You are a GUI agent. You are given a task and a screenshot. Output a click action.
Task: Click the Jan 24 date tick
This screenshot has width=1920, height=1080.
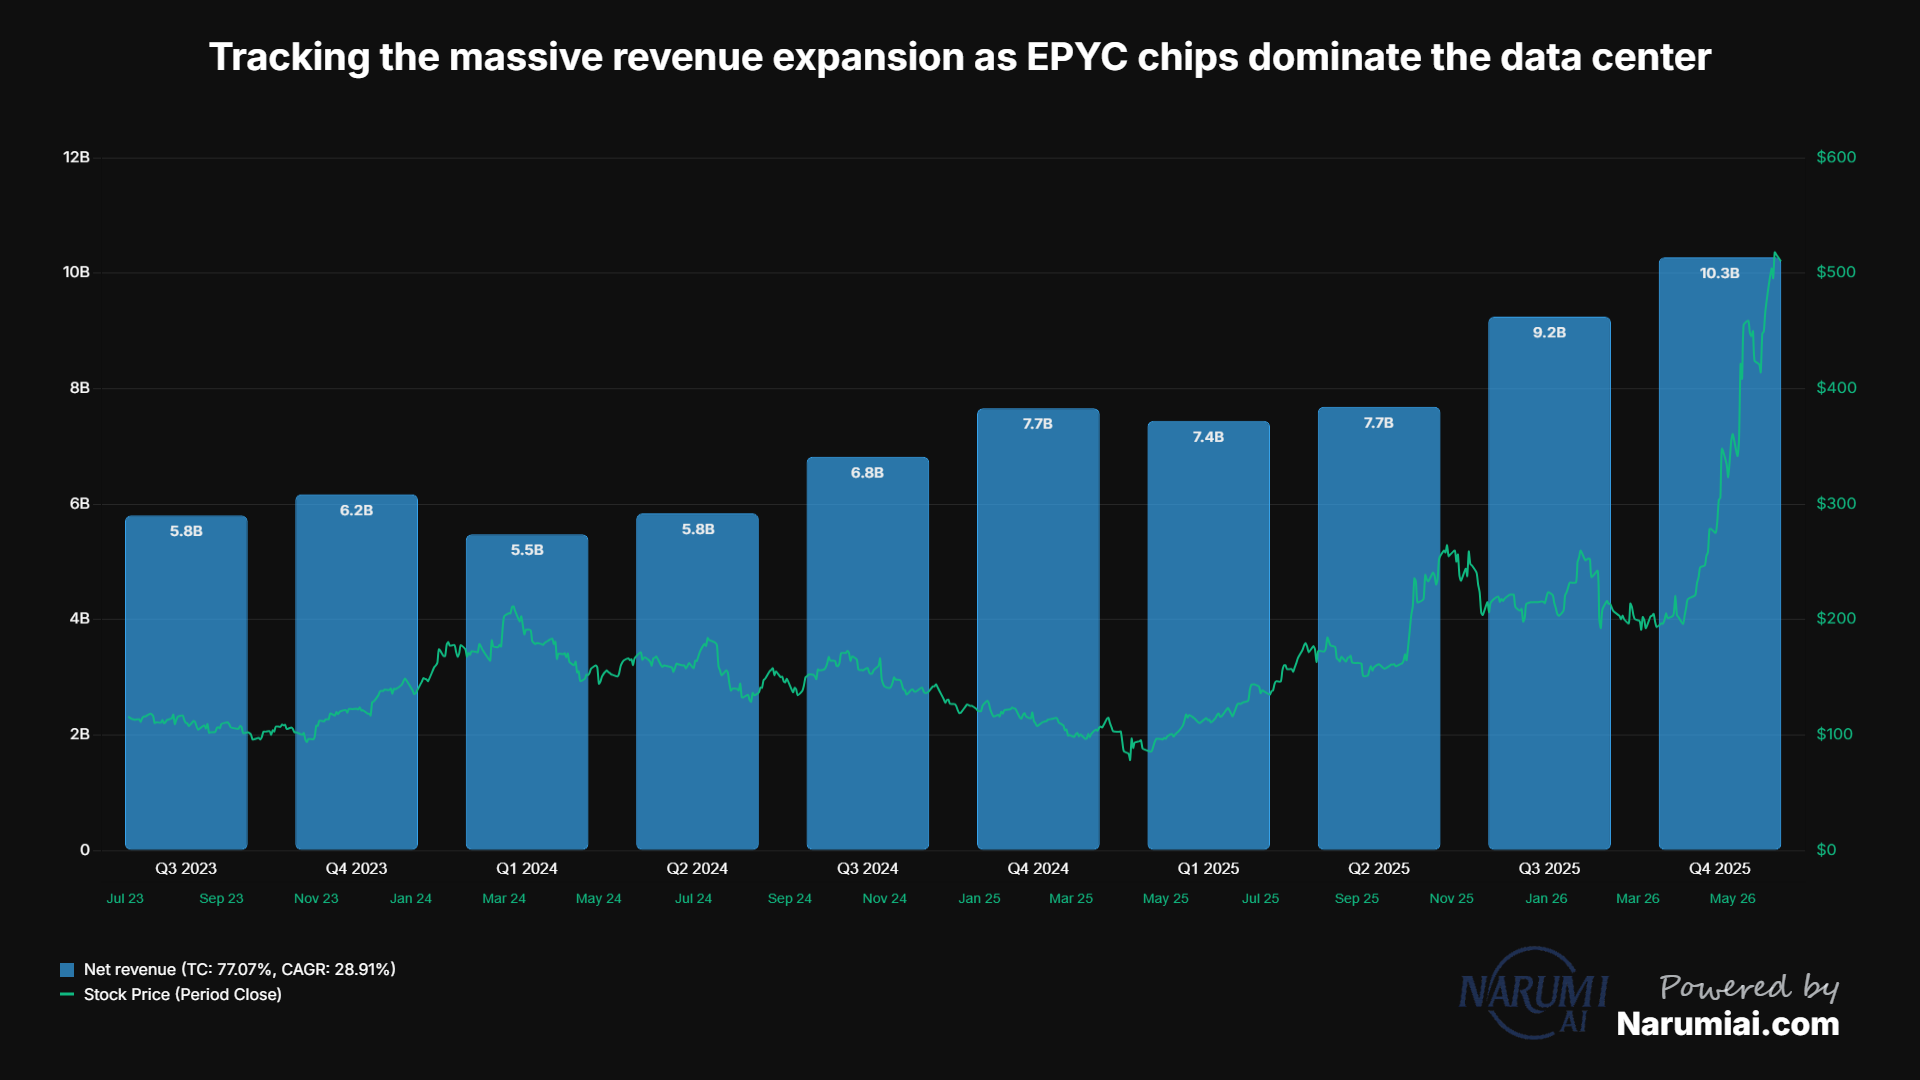pos(411,899)
